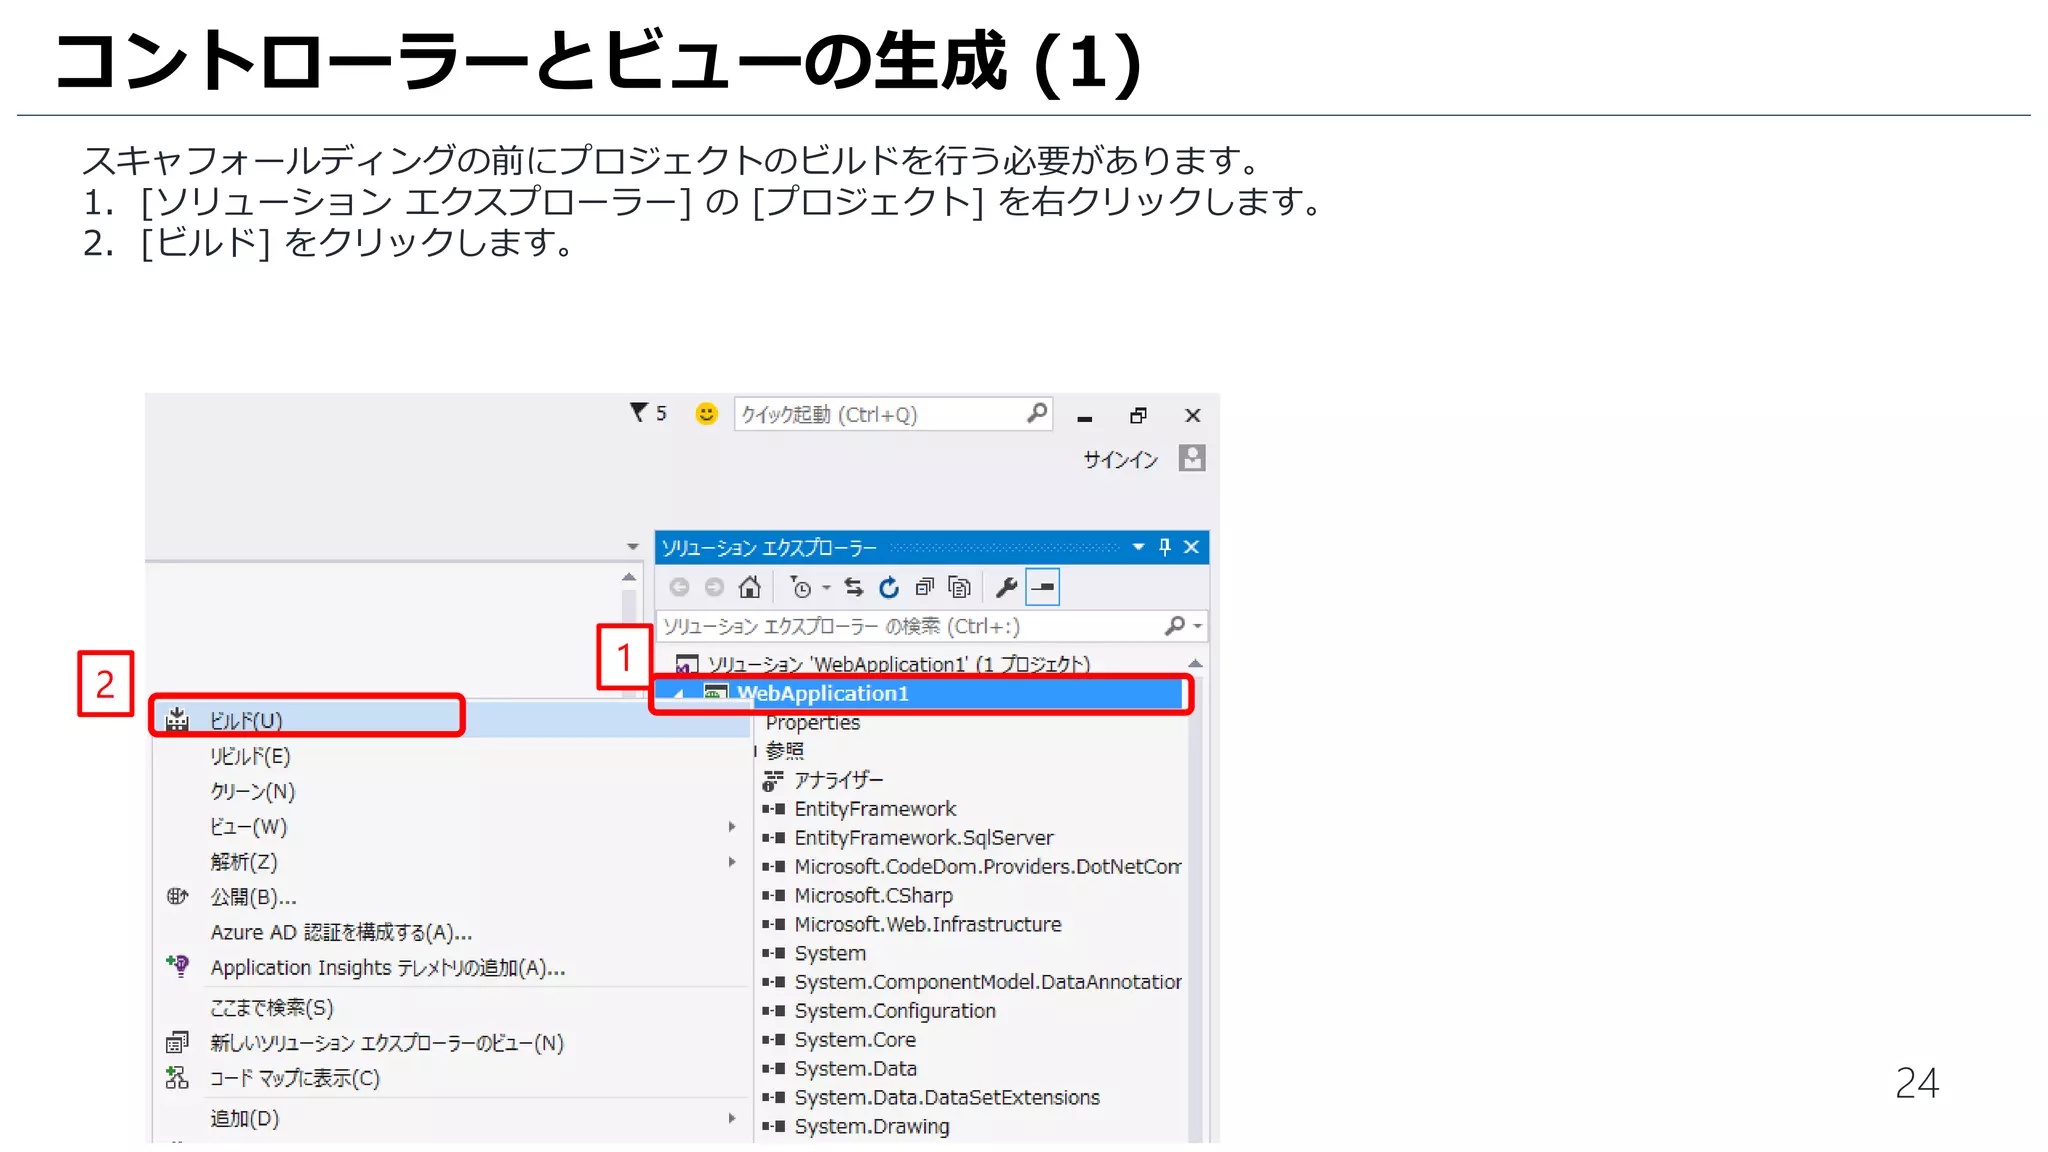Click the feedback smiley icon
This screenshot has height=1152, width=2048.
click(x=706, y=414)
